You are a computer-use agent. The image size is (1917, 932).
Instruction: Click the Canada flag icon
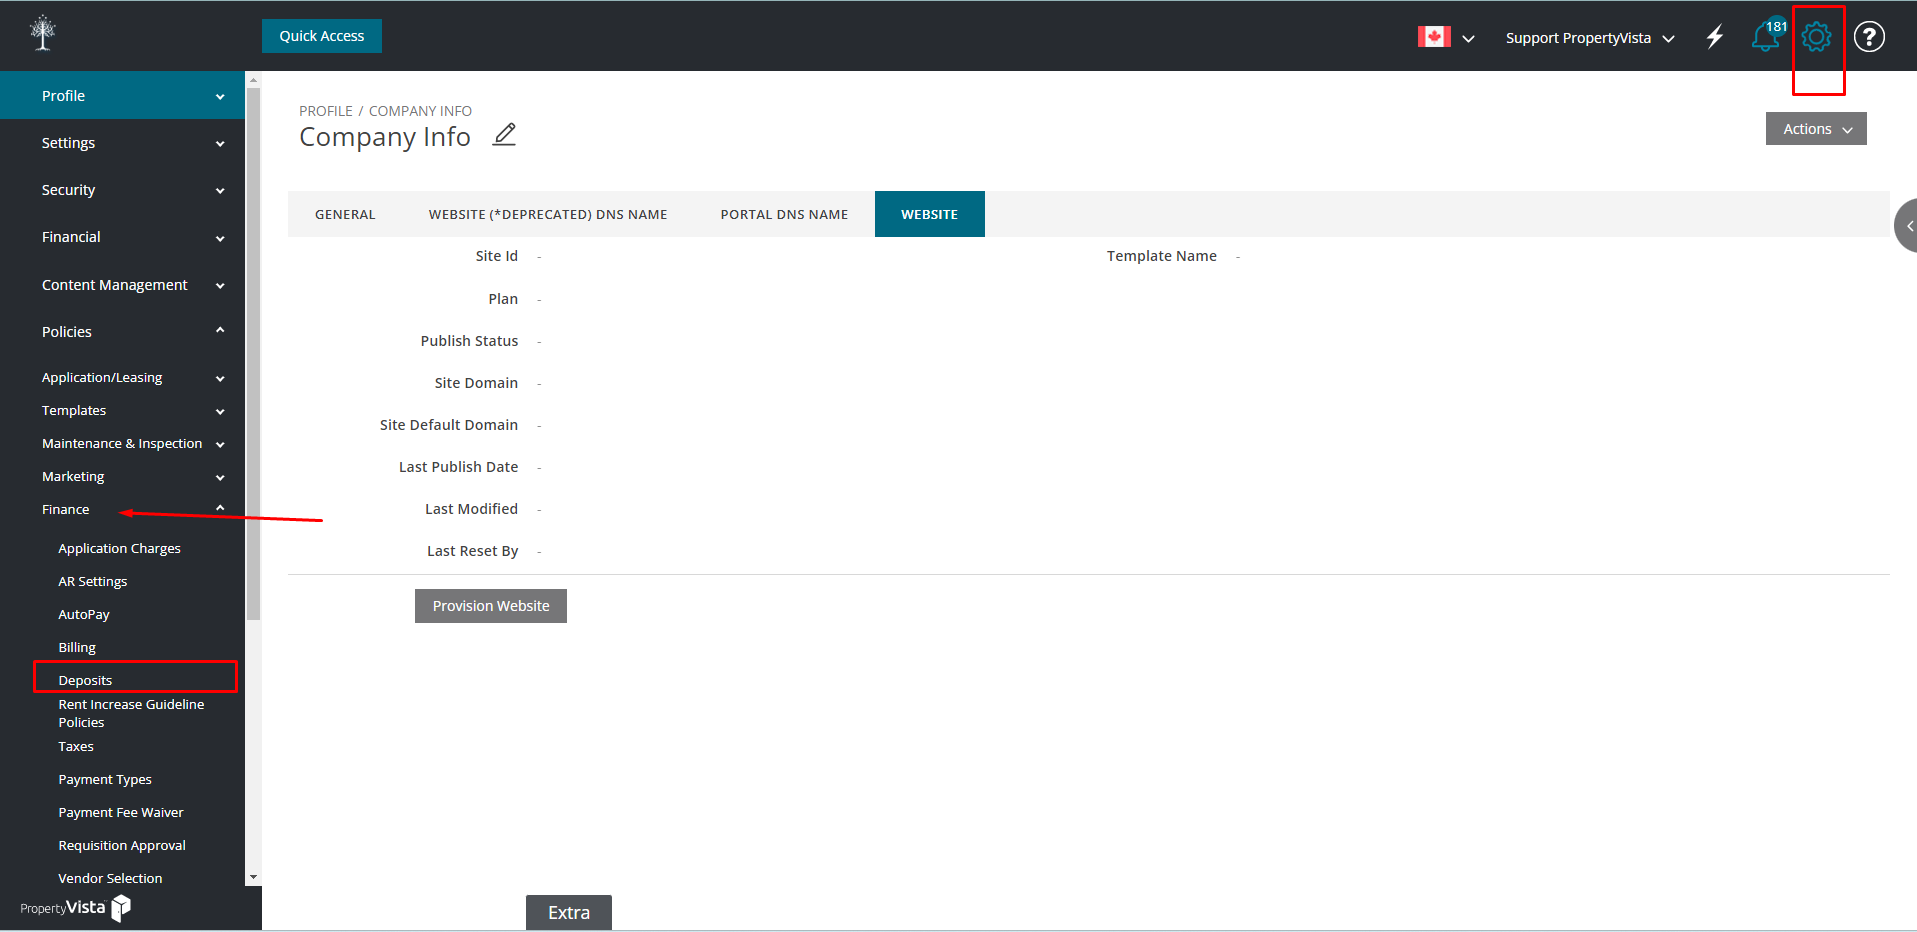[x=1434, y=37]
